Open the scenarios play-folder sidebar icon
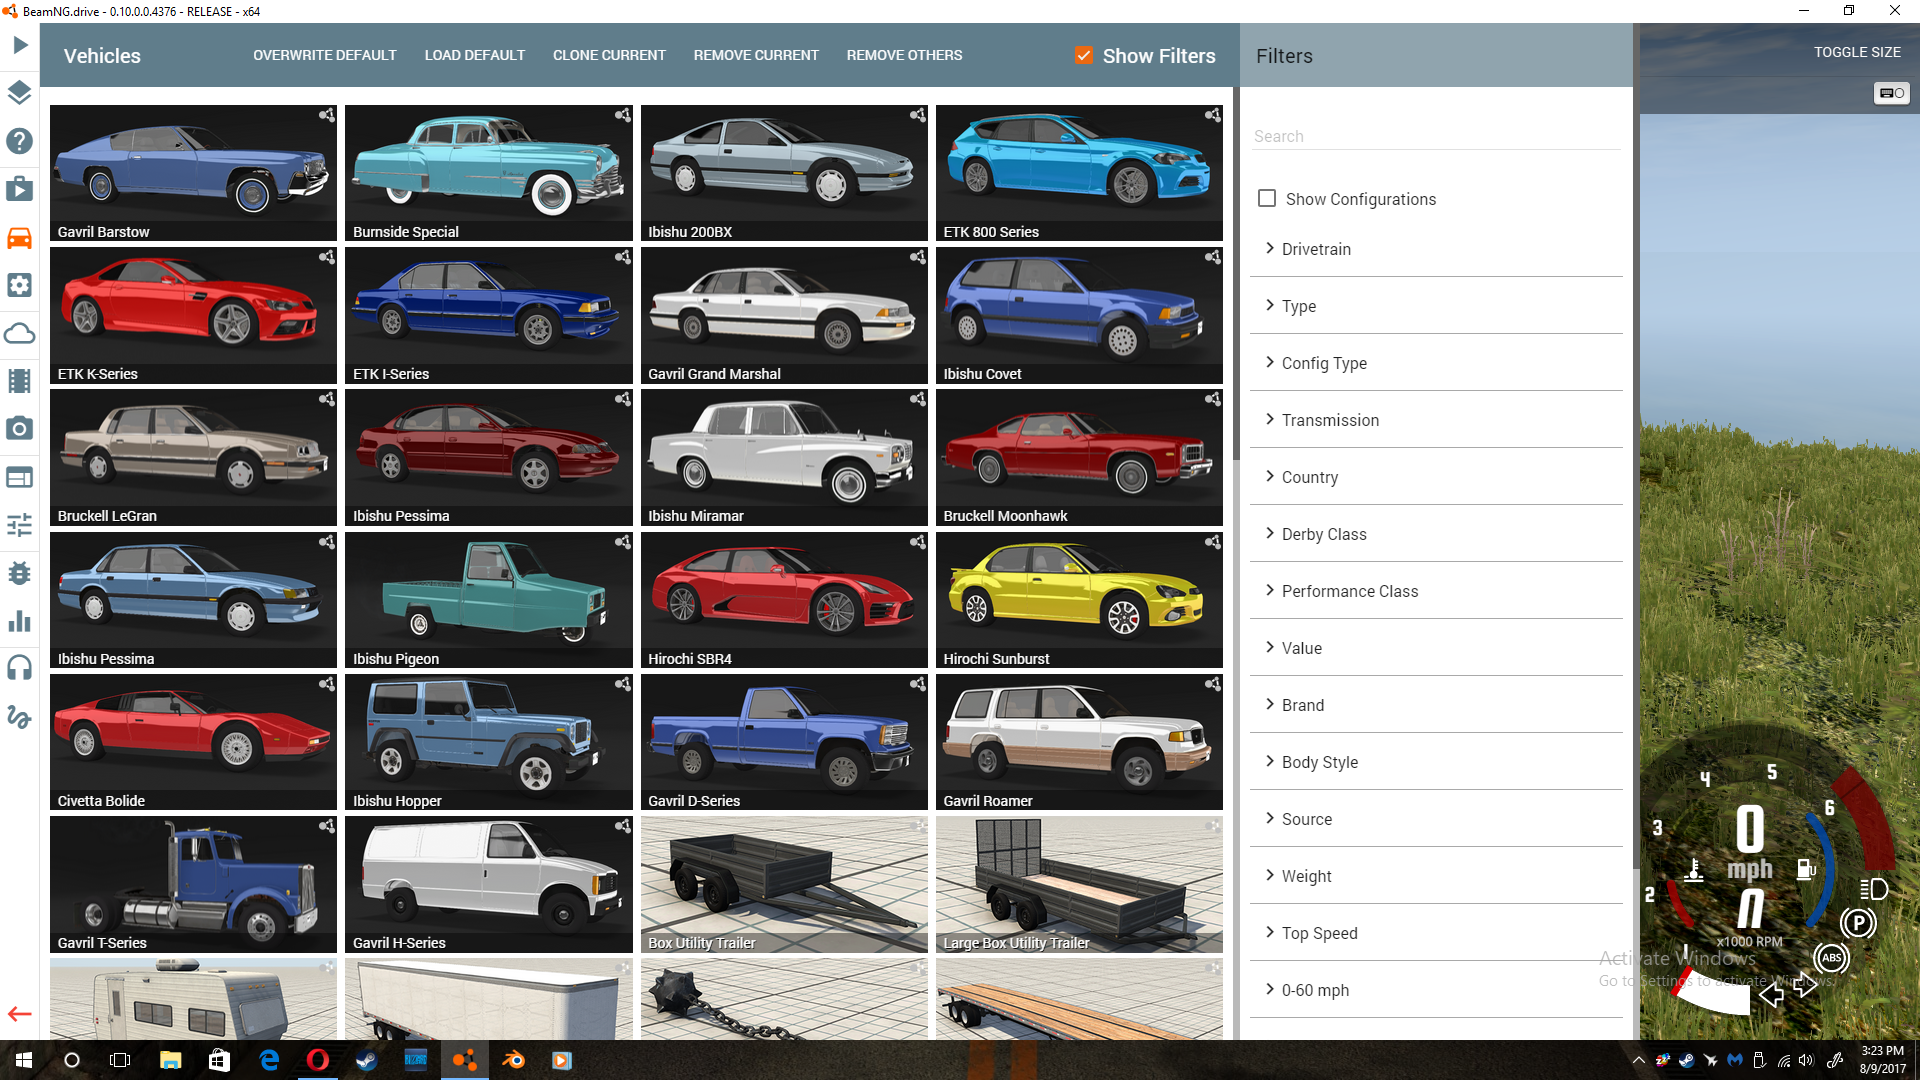Image resolution: width=1920 pixels, height=1080 pixels. (x=20, y=189)
